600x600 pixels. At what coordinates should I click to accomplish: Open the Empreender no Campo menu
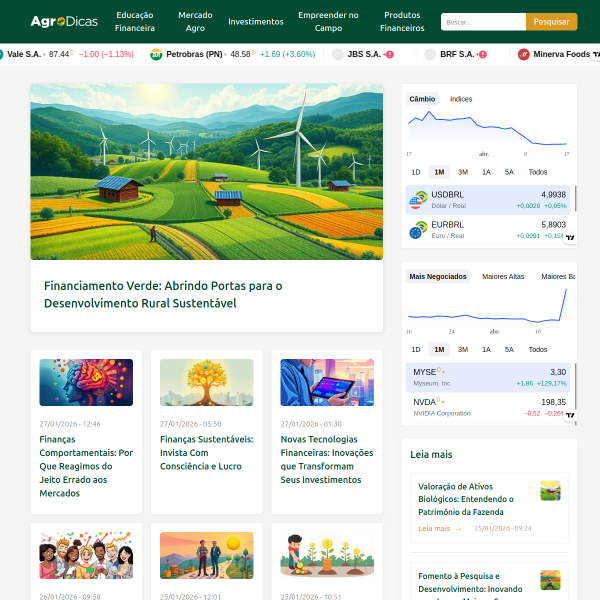pyautogui.click(x=328, y=21)
